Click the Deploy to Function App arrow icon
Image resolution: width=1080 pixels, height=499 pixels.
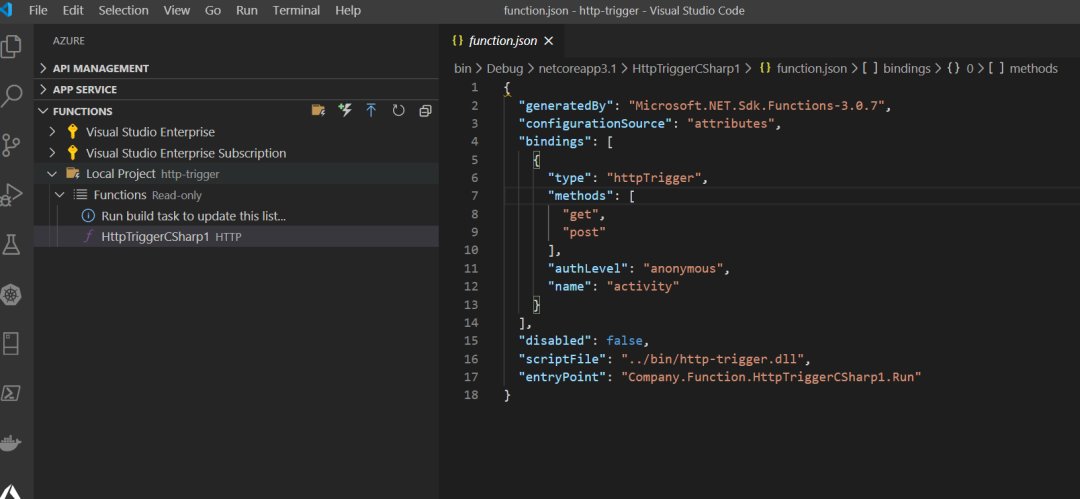coord(371,110)
